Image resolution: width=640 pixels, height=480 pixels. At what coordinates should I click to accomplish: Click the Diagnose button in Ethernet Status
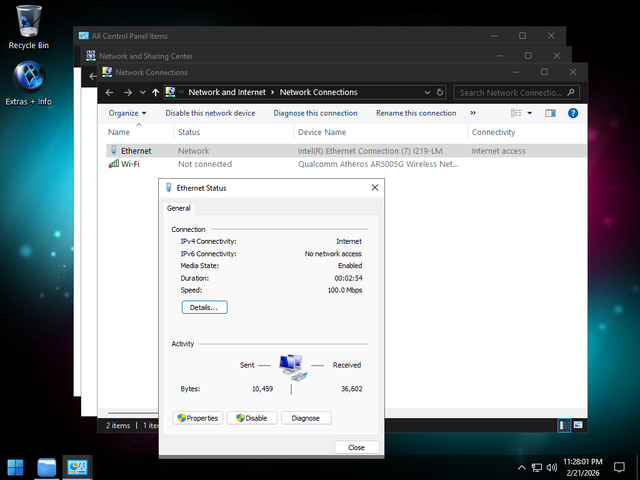pos(306,418)
